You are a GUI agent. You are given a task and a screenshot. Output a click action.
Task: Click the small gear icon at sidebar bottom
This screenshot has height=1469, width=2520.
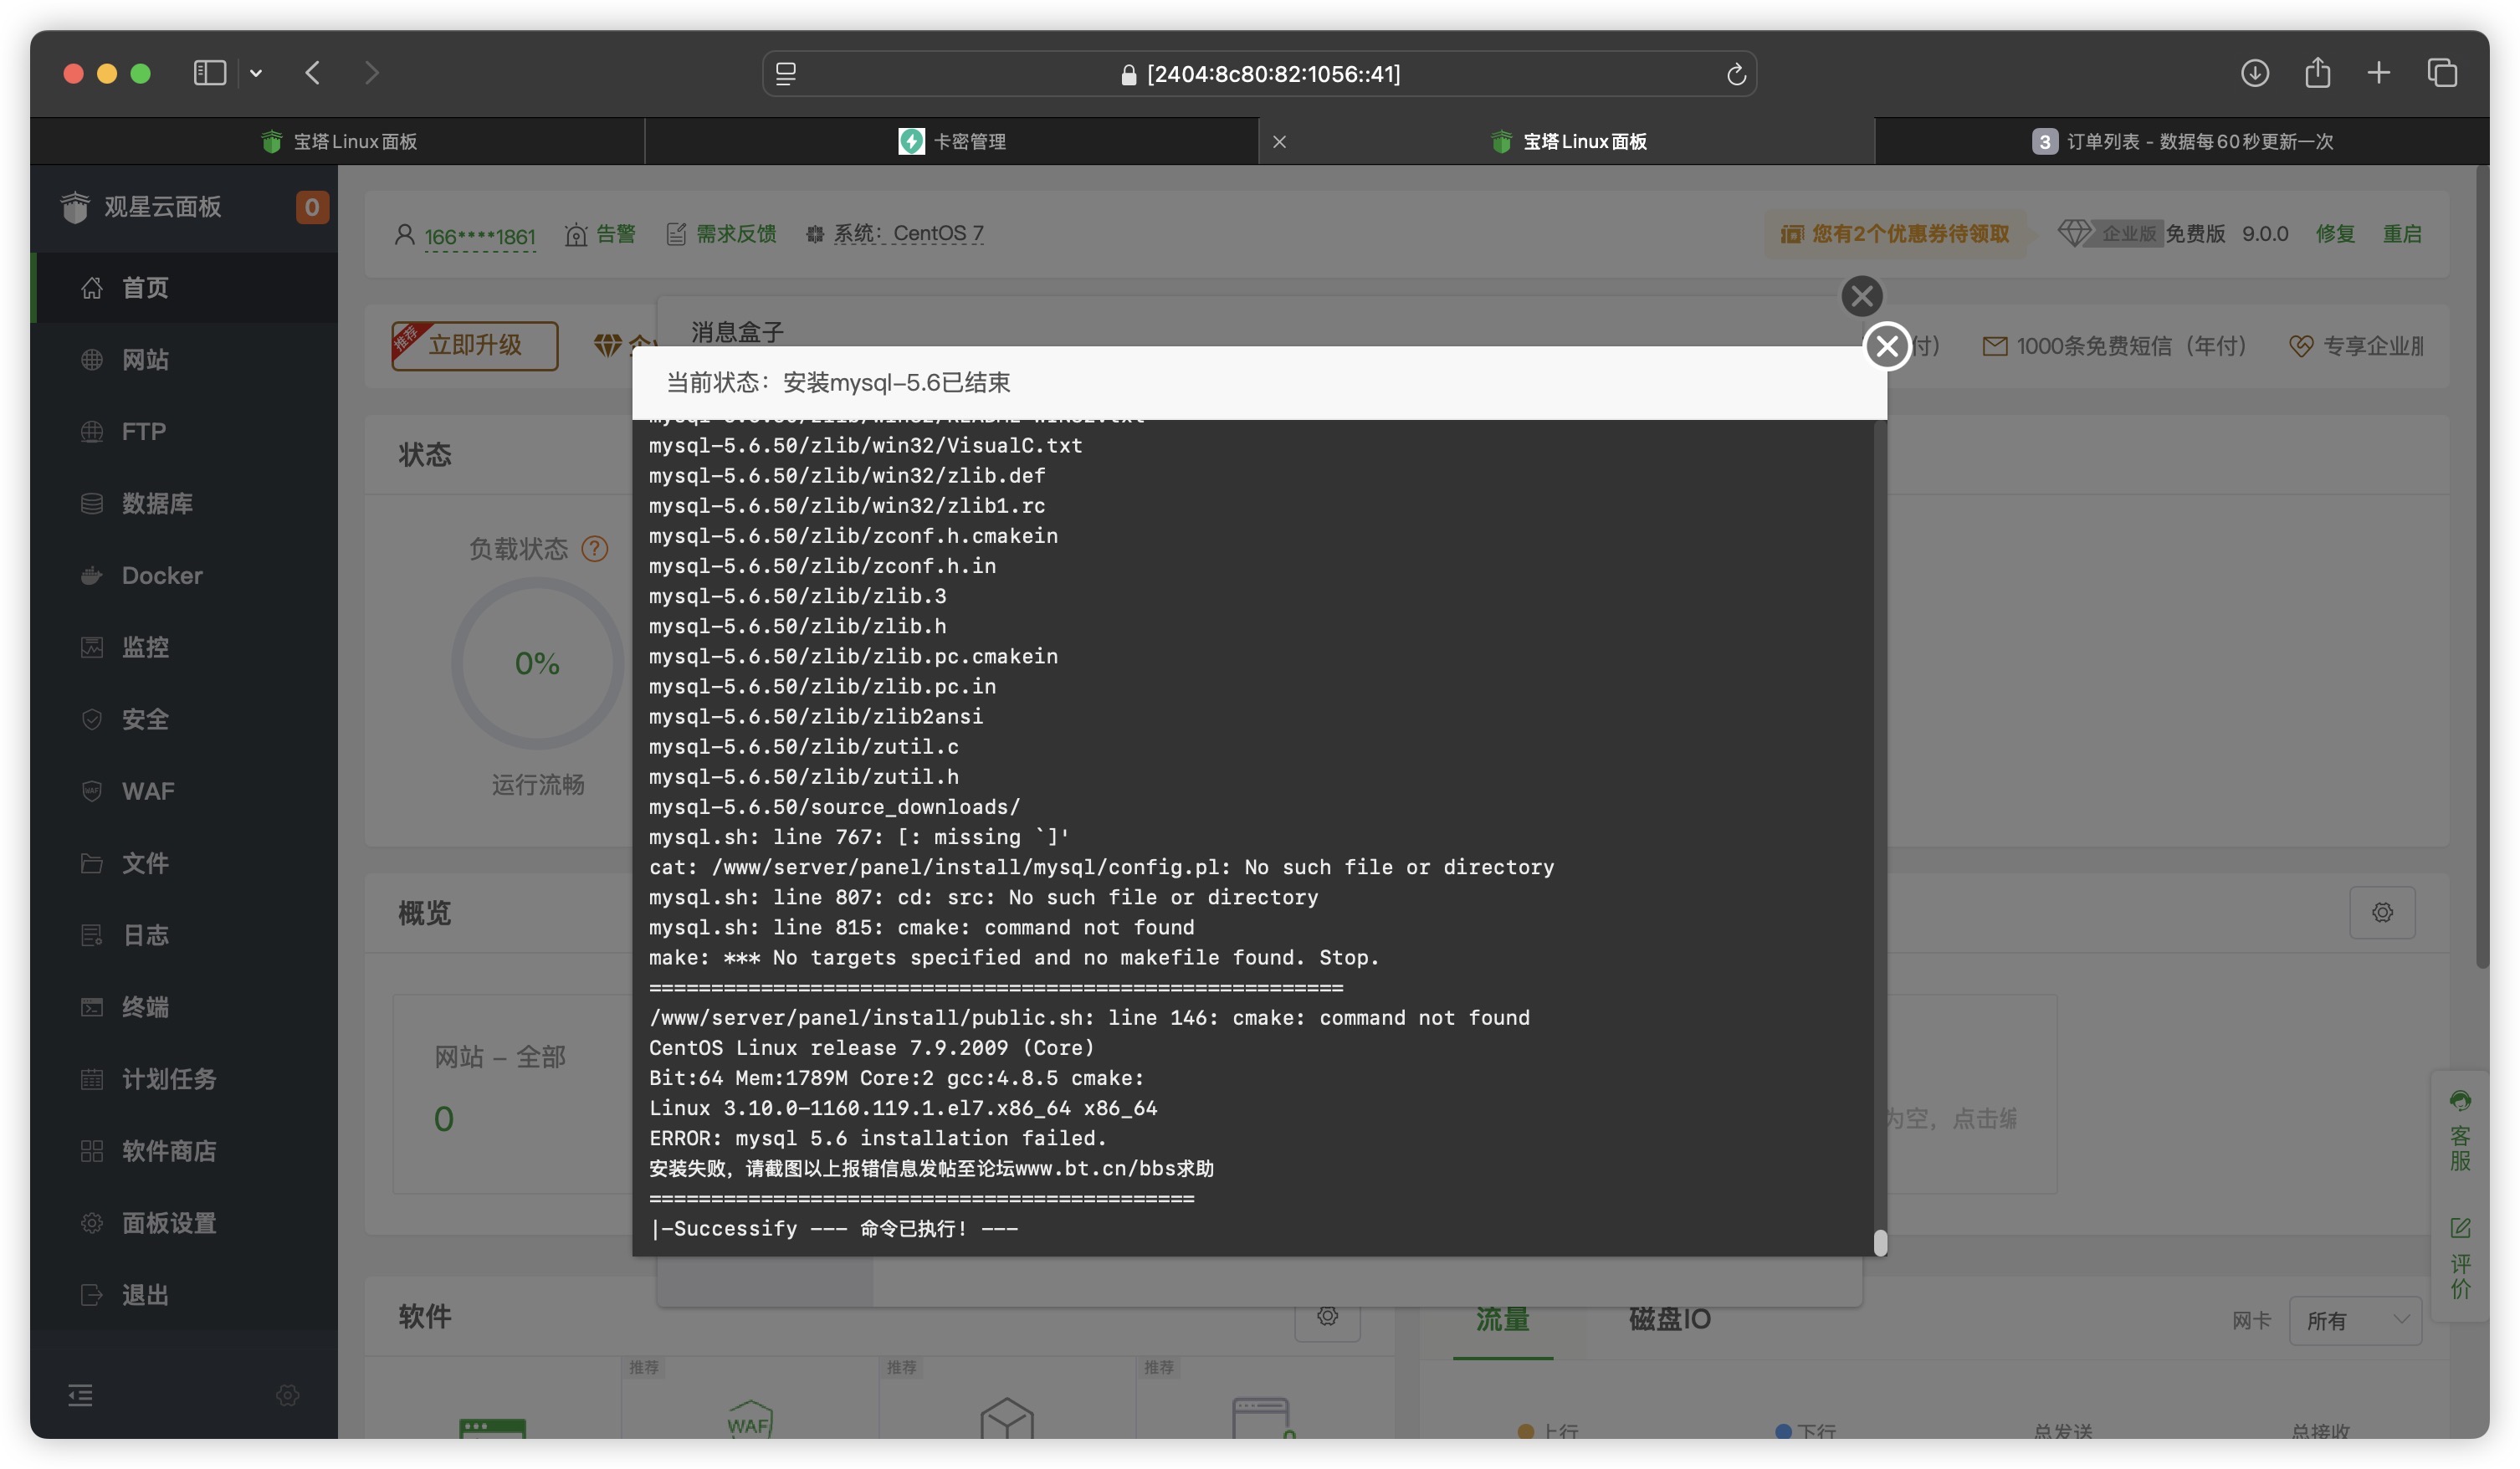287,1395
